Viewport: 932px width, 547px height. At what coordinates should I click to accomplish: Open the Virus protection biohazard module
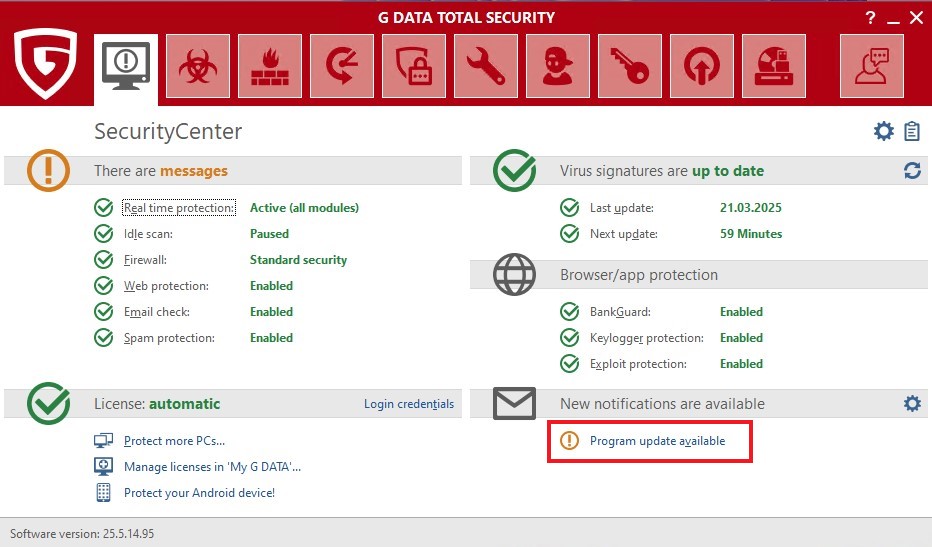pos(198,66)
